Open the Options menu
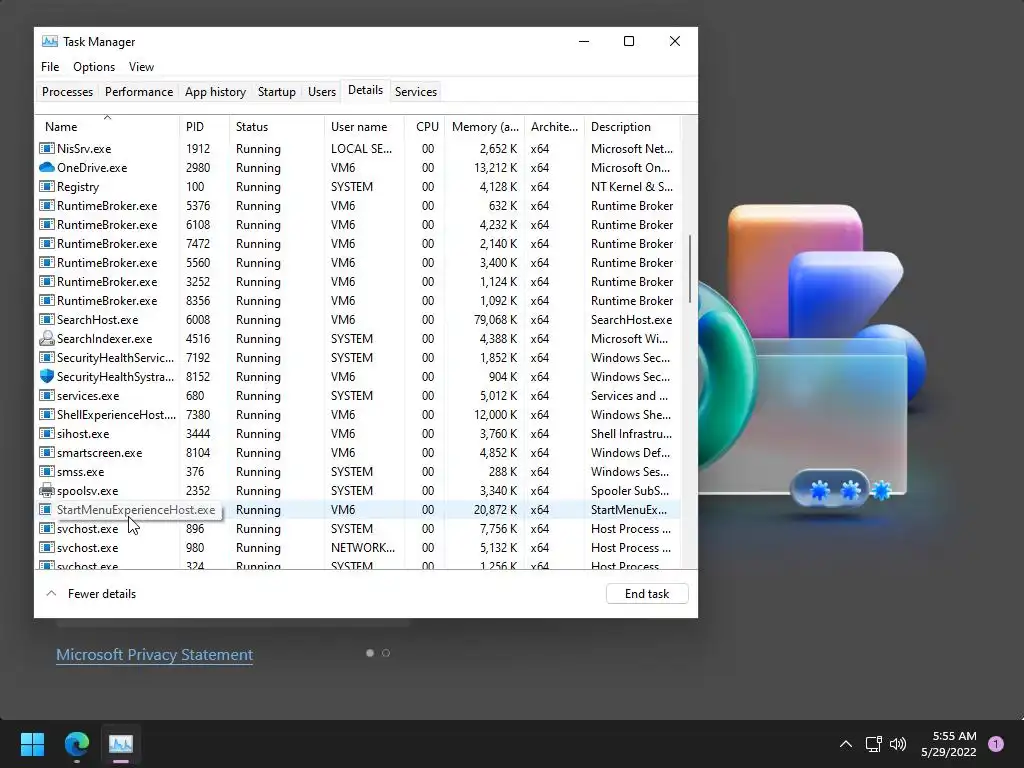Viewport: 1024px width, 768px height. (x=94, y=67)
